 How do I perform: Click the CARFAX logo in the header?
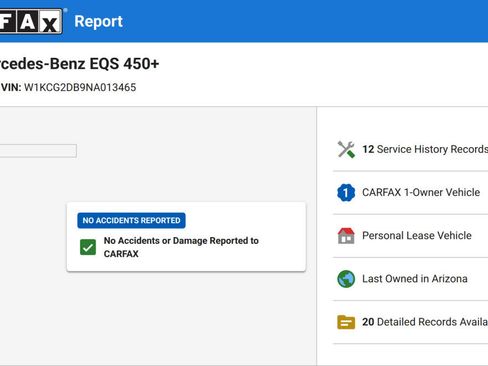pos(31,21)
